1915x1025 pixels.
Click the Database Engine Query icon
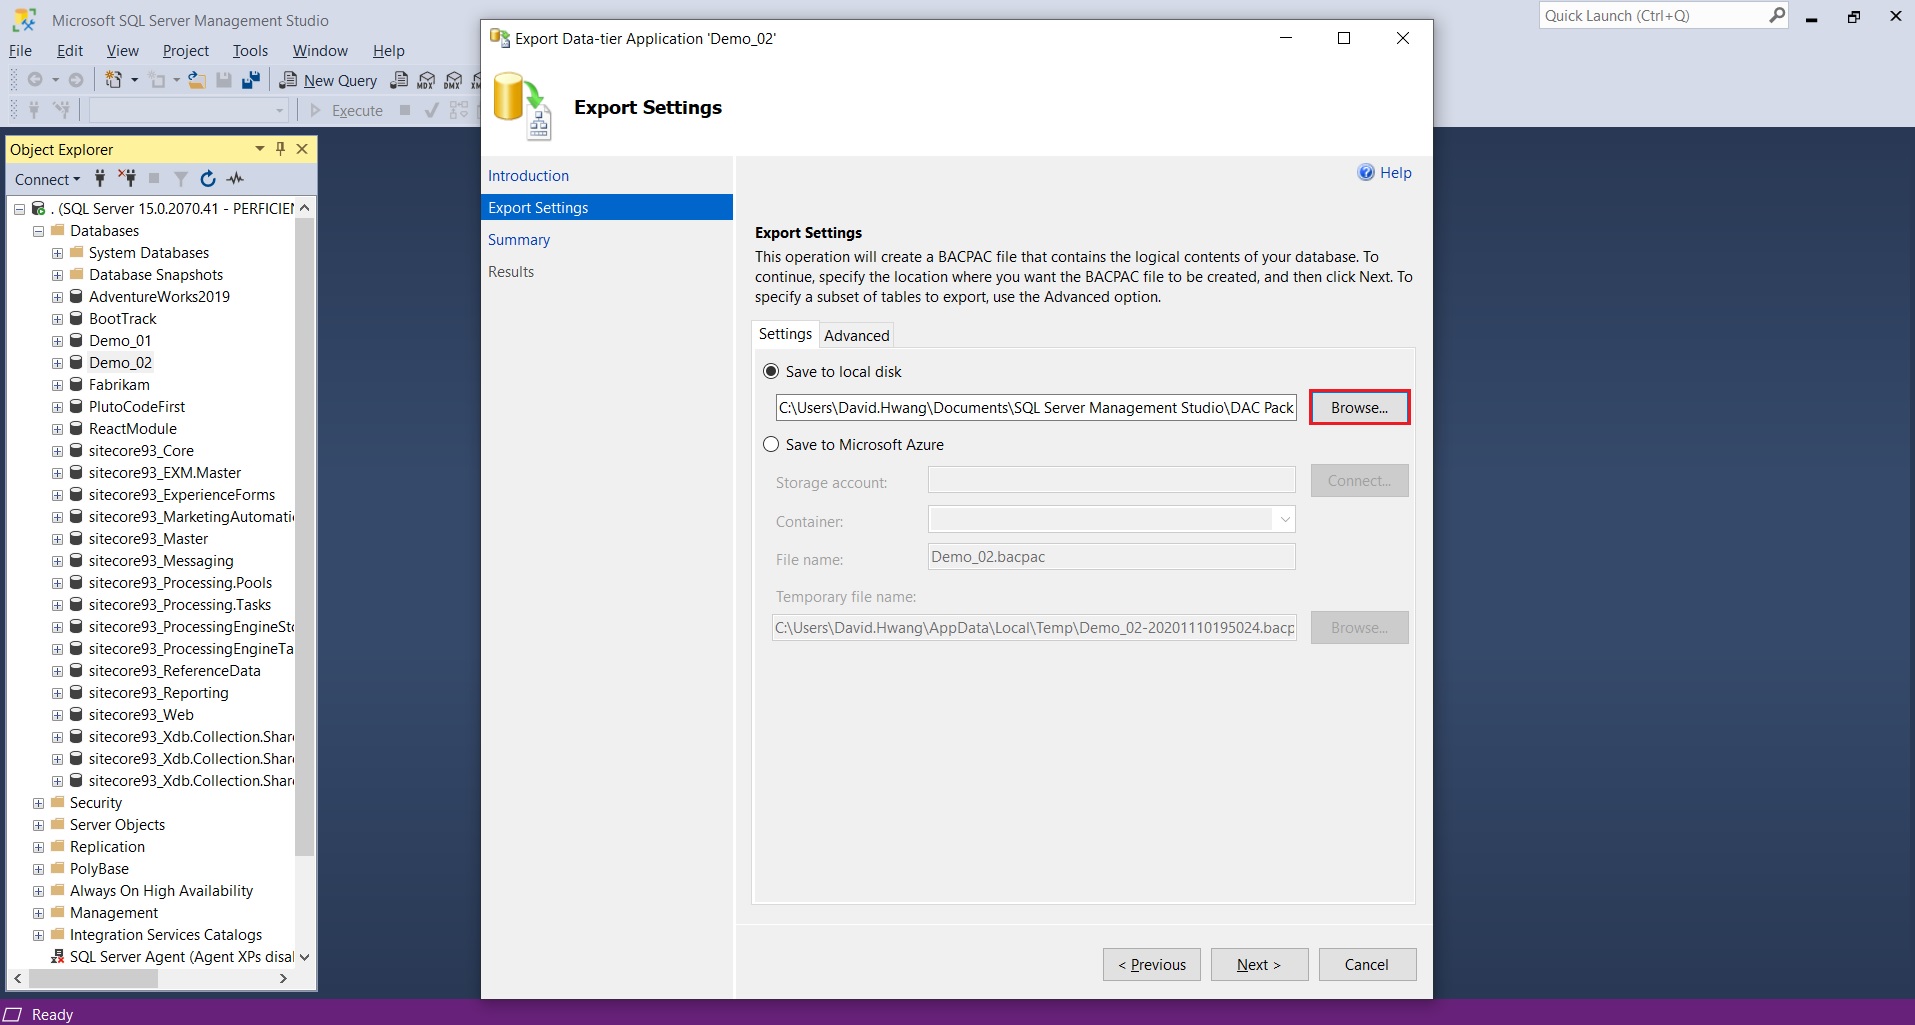click(x=399, y=80)
